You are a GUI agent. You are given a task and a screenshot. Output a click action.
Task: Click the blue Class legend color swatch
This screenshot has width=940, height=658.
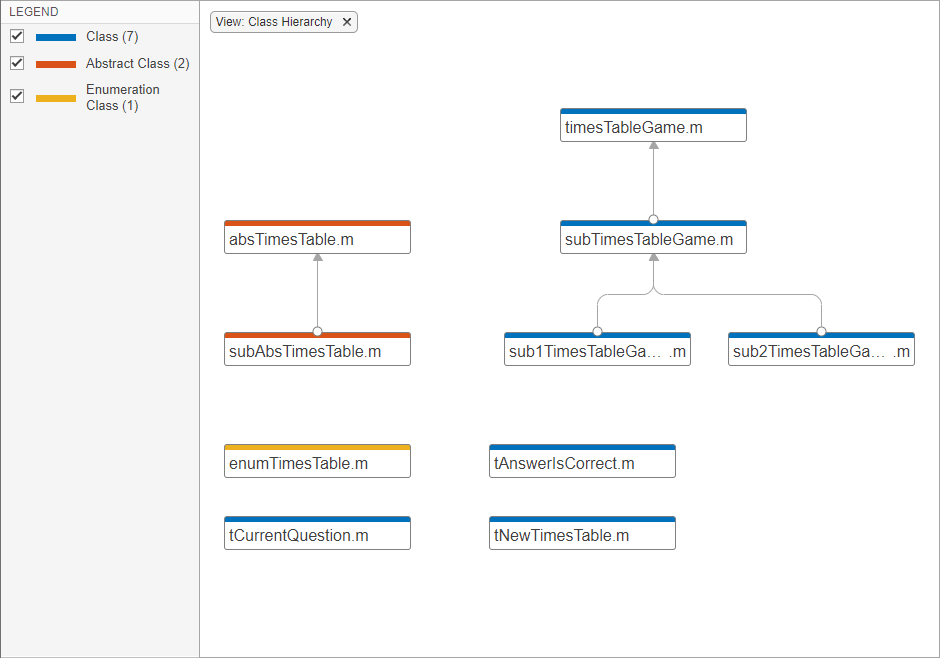point(56,37)
